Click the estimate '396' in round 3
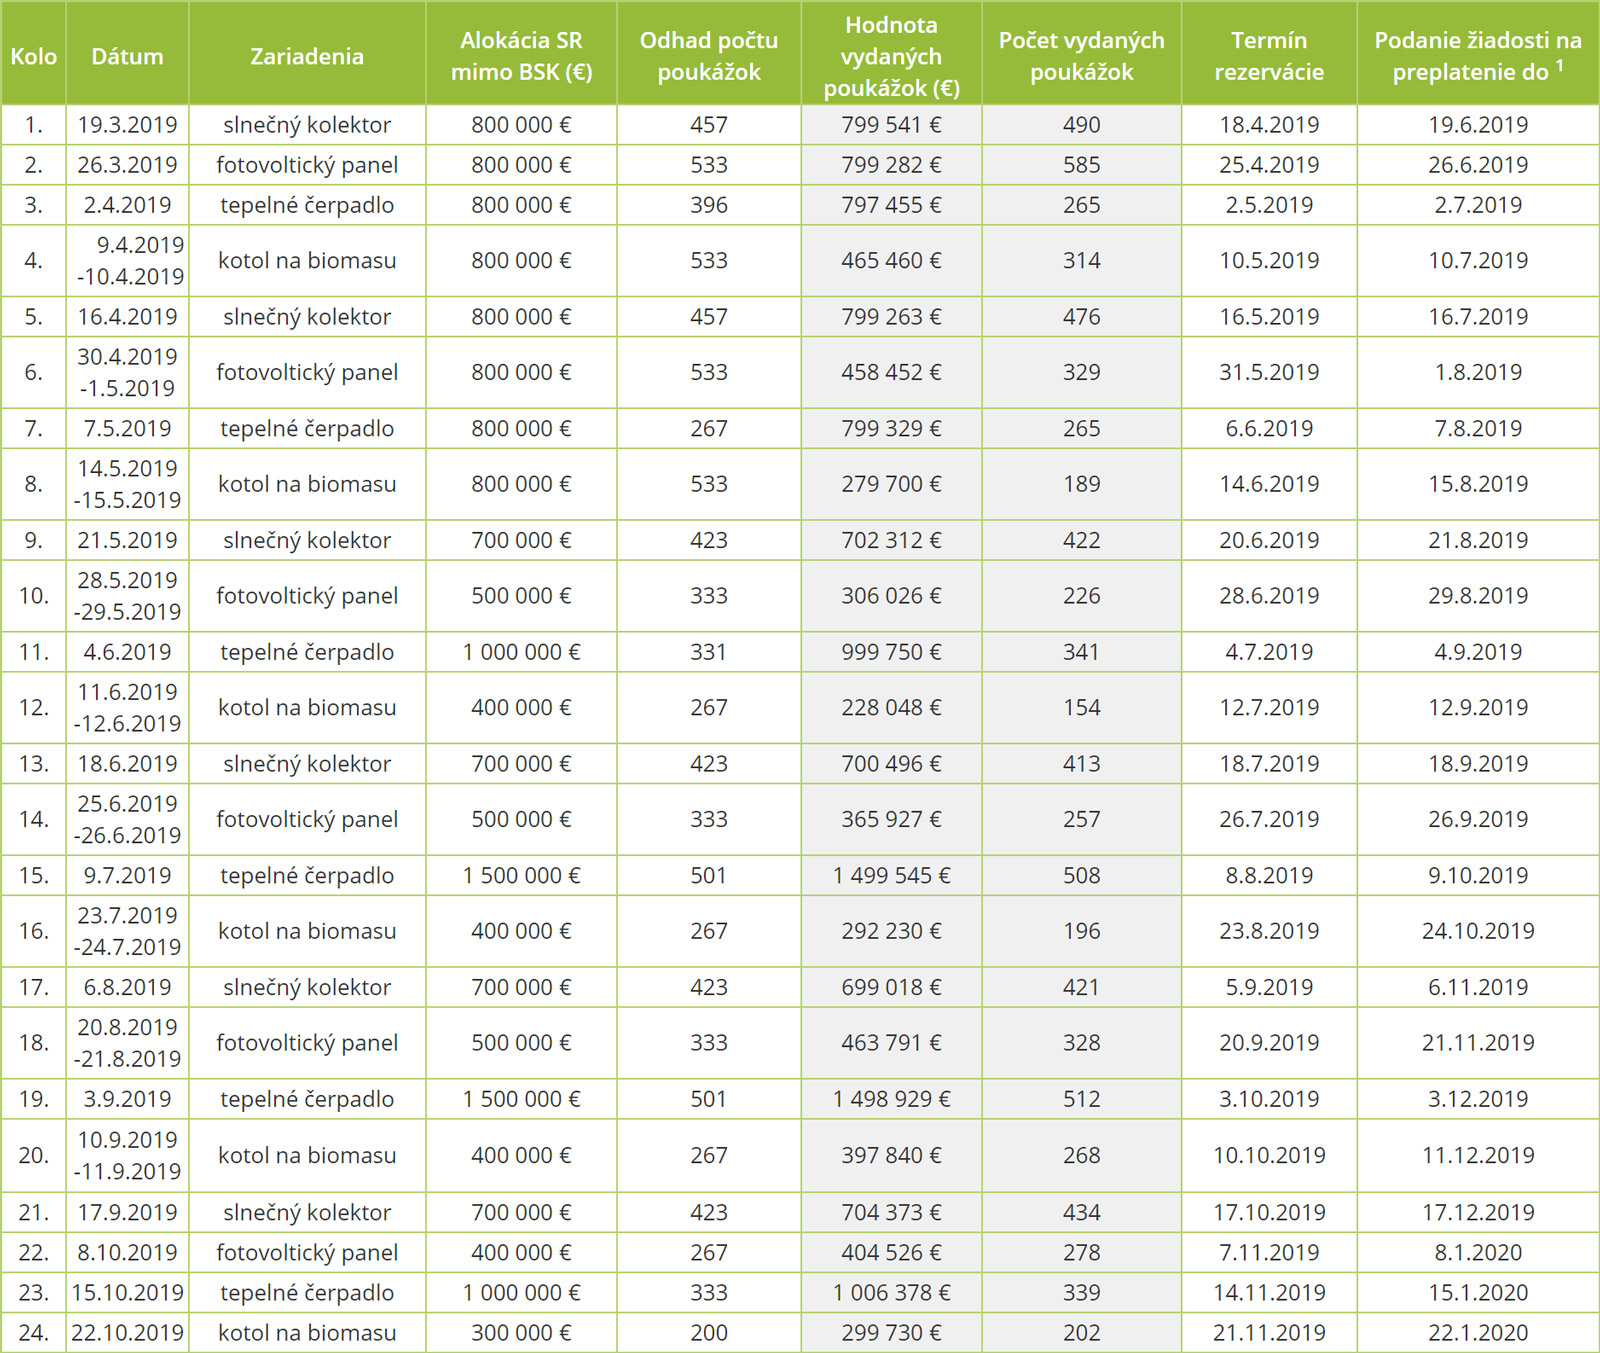The width and height of the screenshot is (1600, 1353). (x=709, y=205)
